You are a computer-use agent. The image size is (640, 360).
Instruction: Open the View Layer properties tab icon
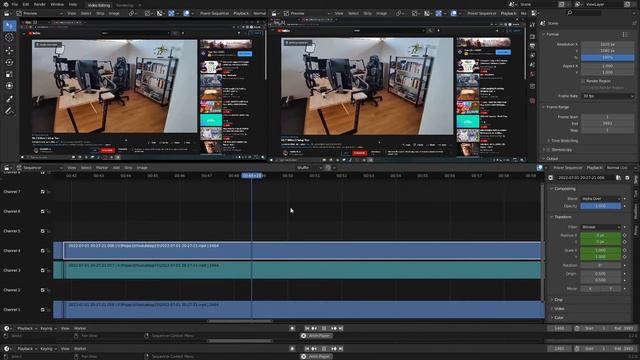[x=532, y=55]
